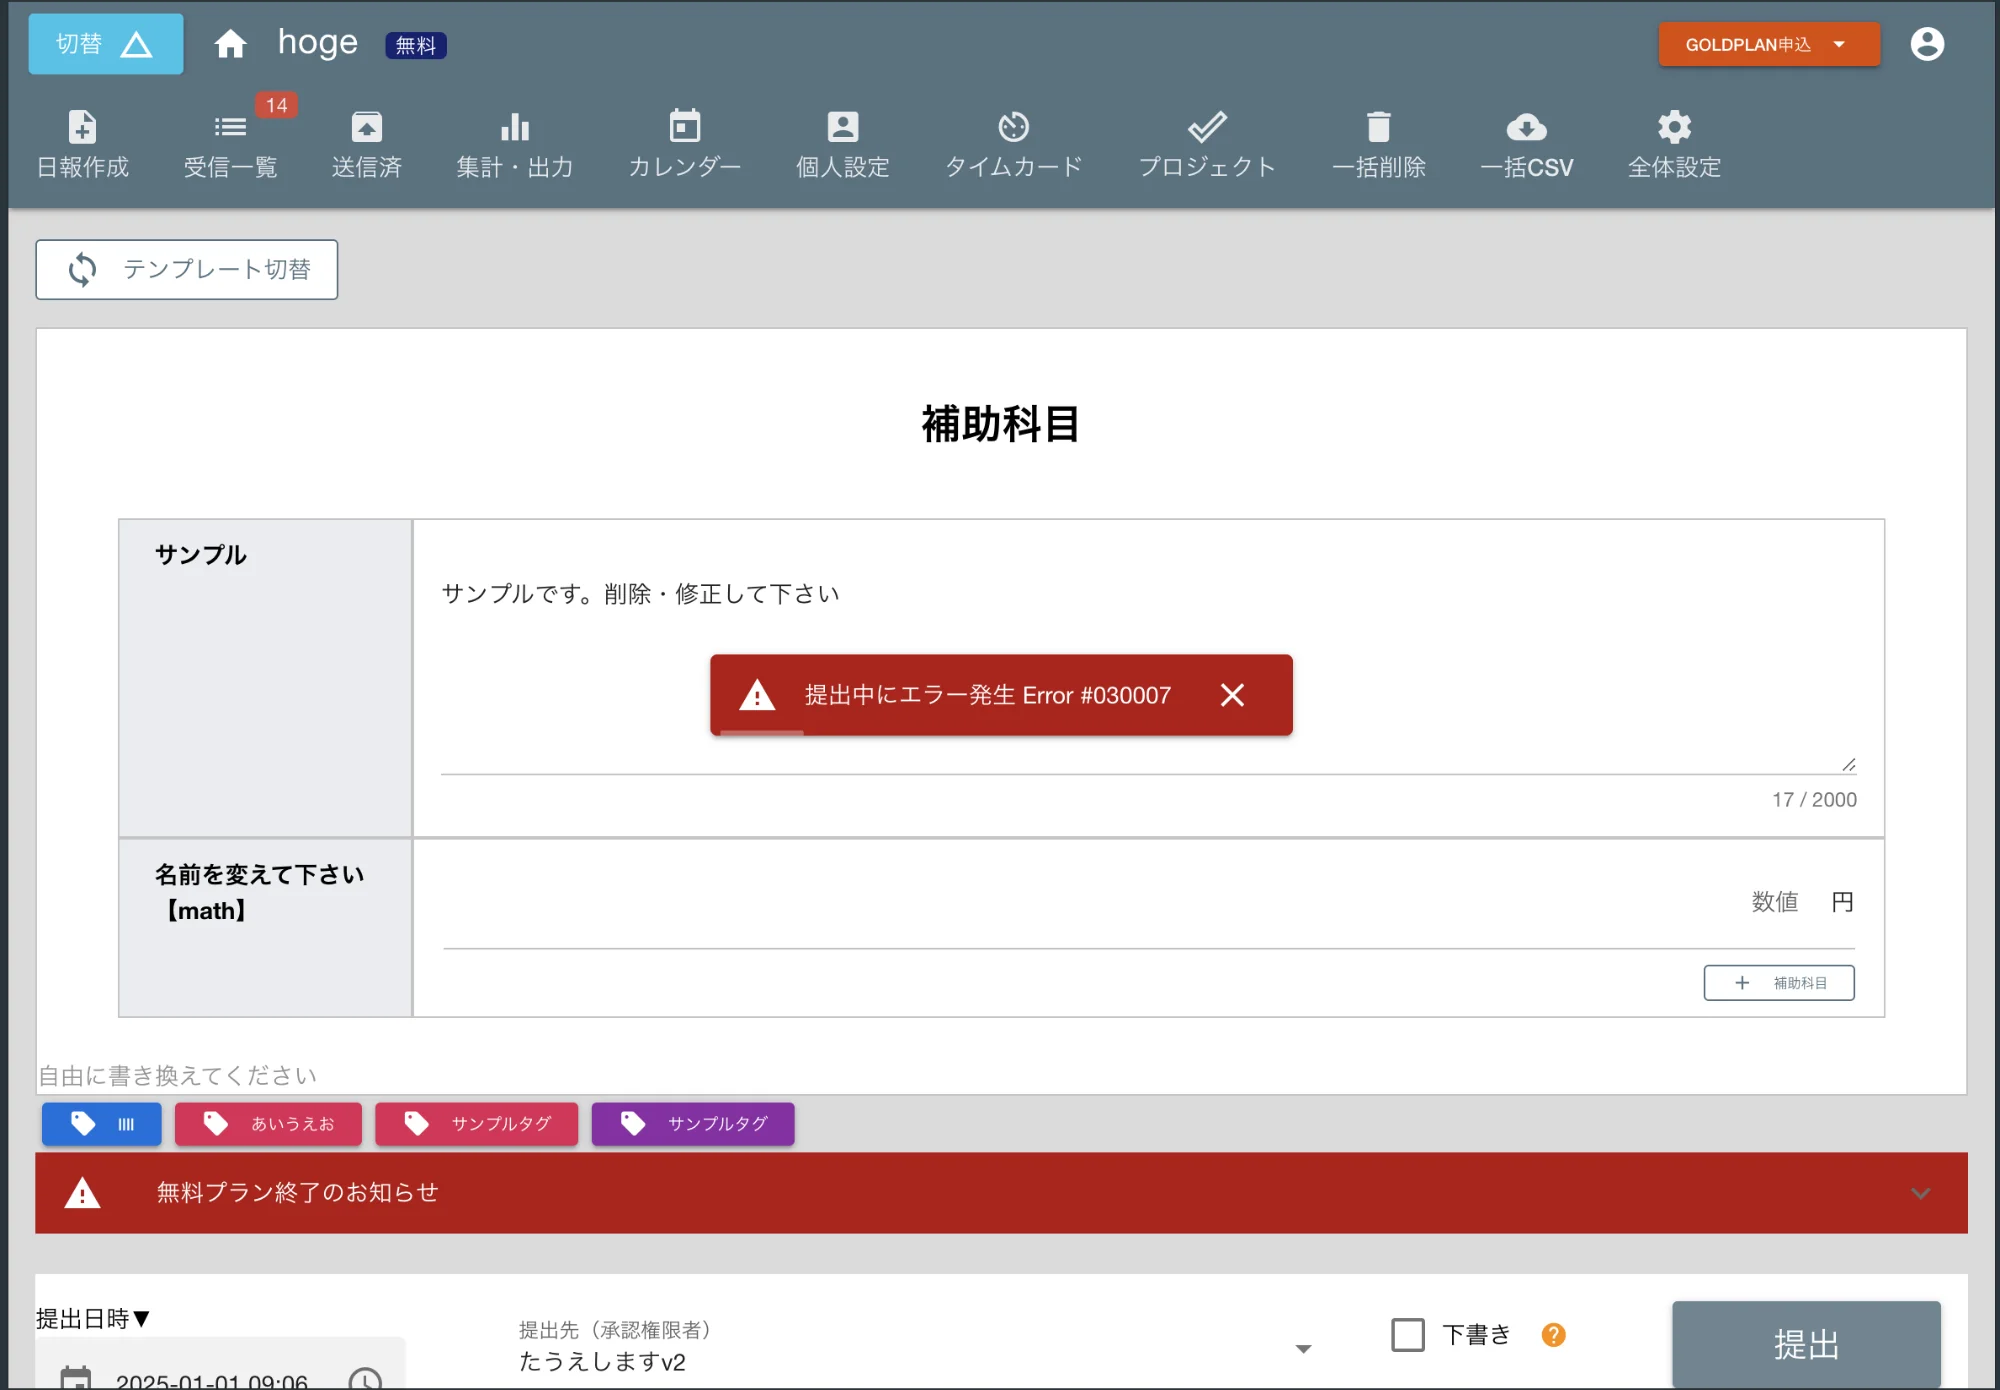Open the 全体設定 global settings
The height and width of the screenshot is (1390, 2000).
1673,143
